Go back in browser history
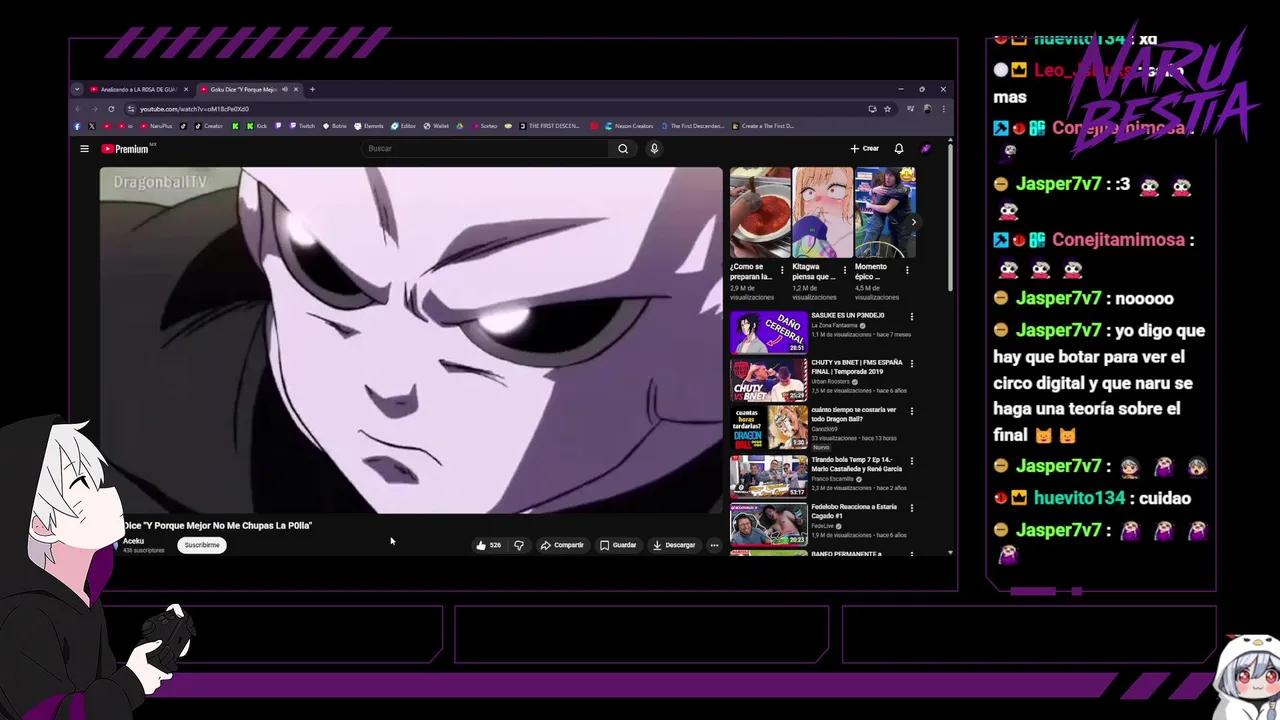Viewport: 1280px width, 720px height. coord(78,109)
